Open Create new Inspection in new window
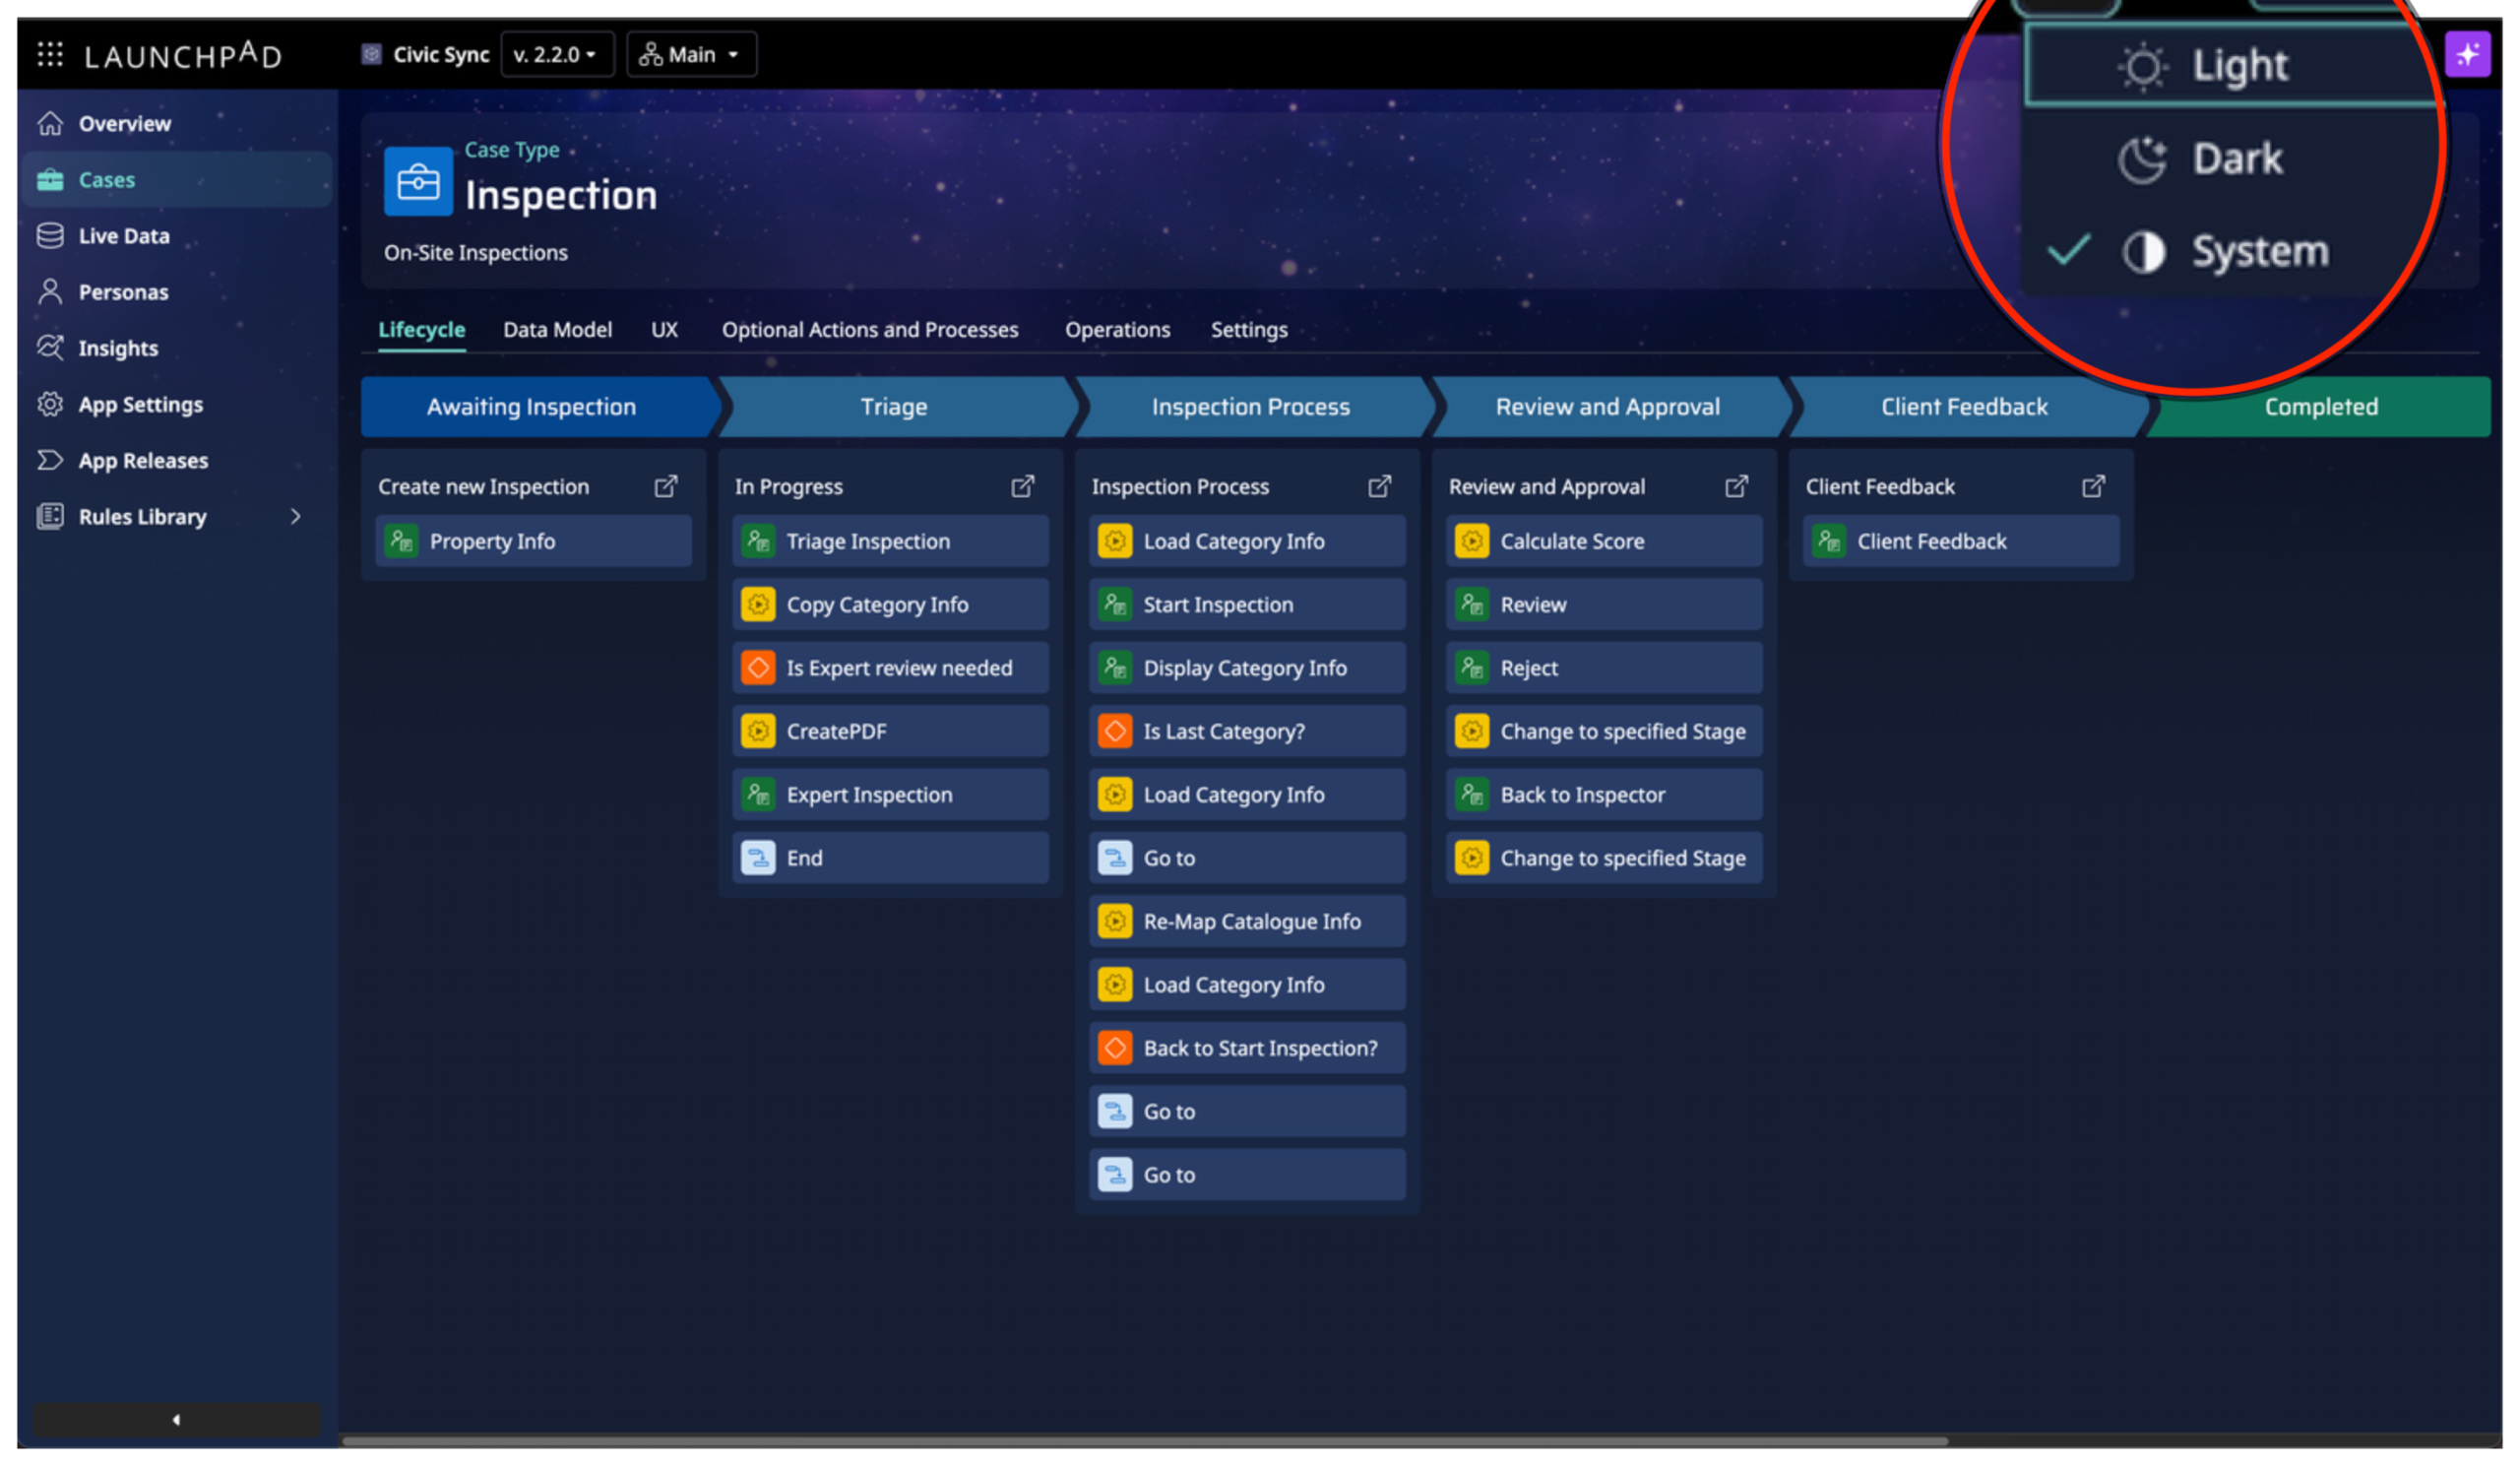 point(666,487)
